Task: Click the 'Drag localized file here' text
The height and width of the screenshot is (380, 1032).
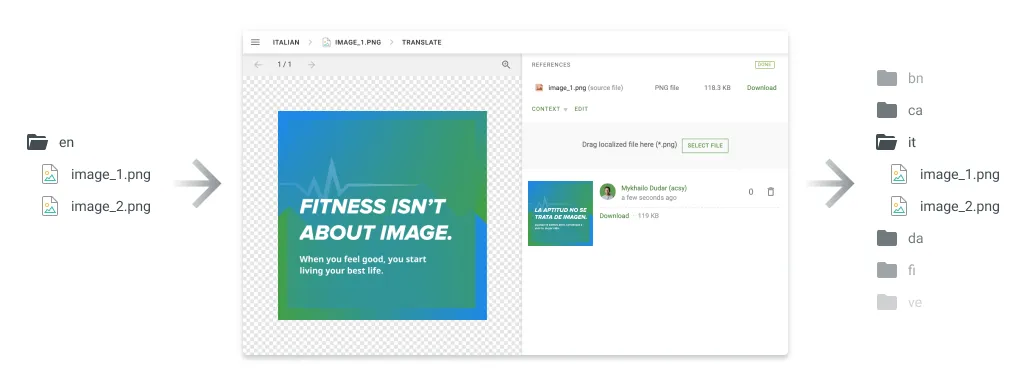Action: (x=629, y=145)
